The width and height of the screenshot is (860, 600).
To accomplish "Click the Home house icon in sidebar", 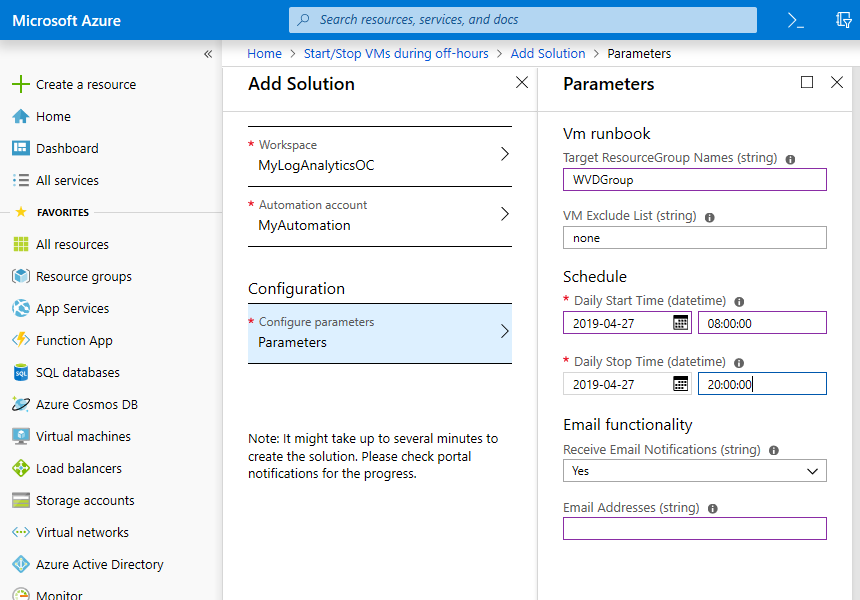I will [21, 116].
